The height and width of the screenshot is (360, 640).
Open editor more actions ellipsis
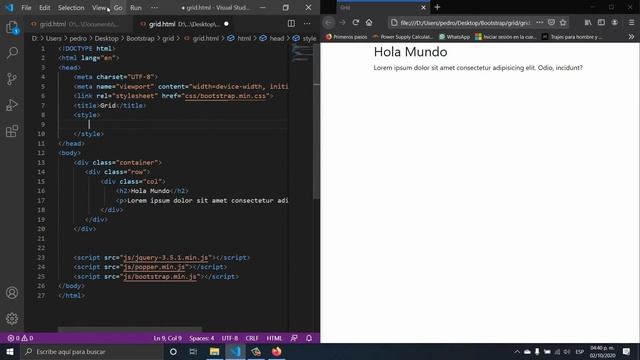[307, 24]
